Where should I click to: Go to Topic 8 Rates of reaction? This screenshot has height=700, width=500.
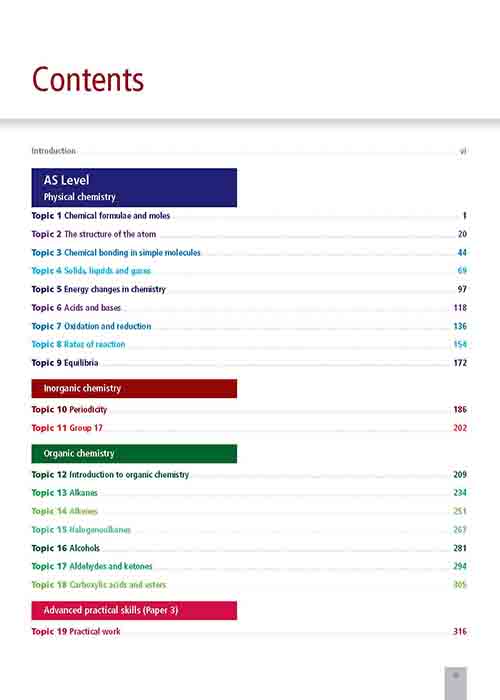pyautogui.click(x=249, y=344)
